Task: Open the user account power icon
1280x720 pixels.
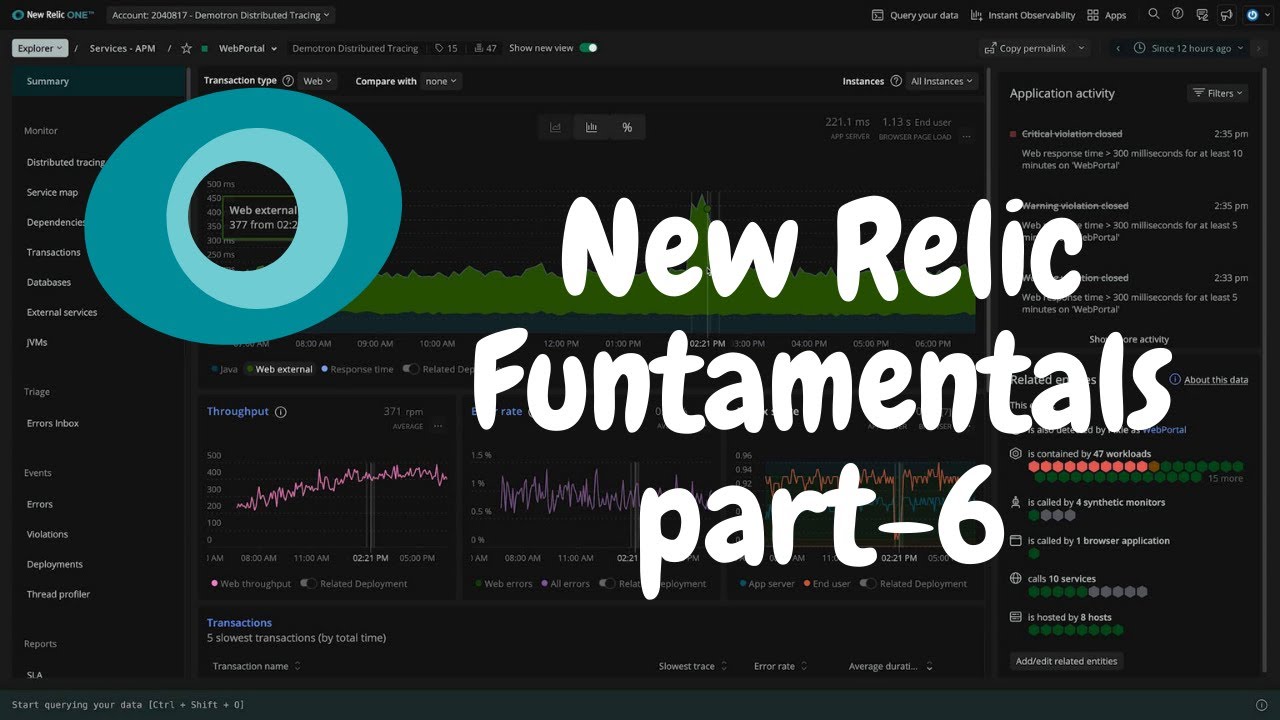Action: click(x=1253, y=15)
